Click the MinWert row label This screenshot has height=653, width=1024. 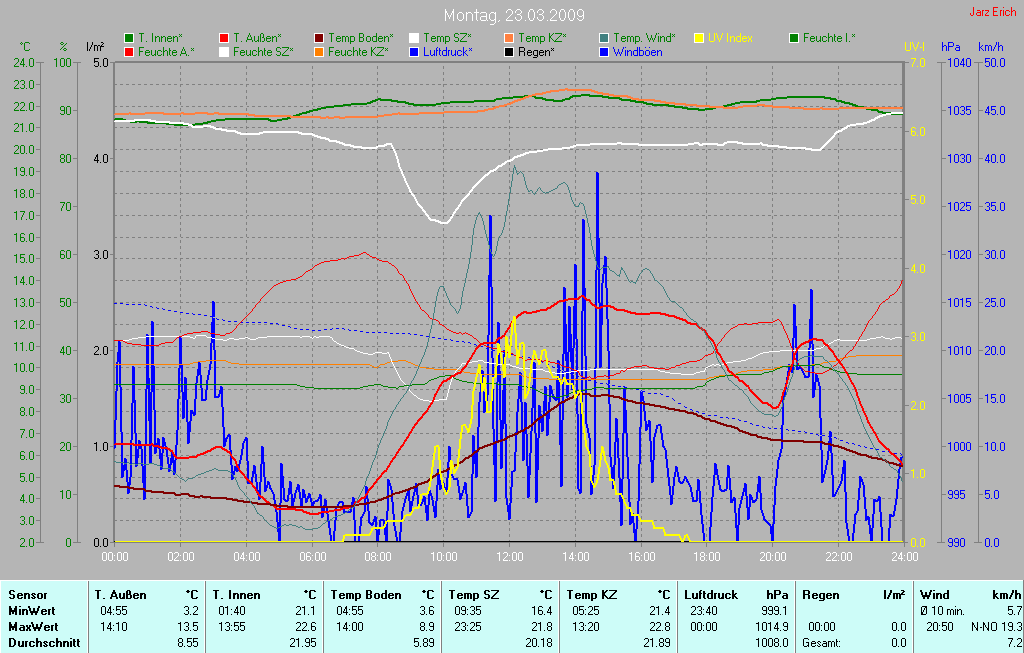click(31, 611)
